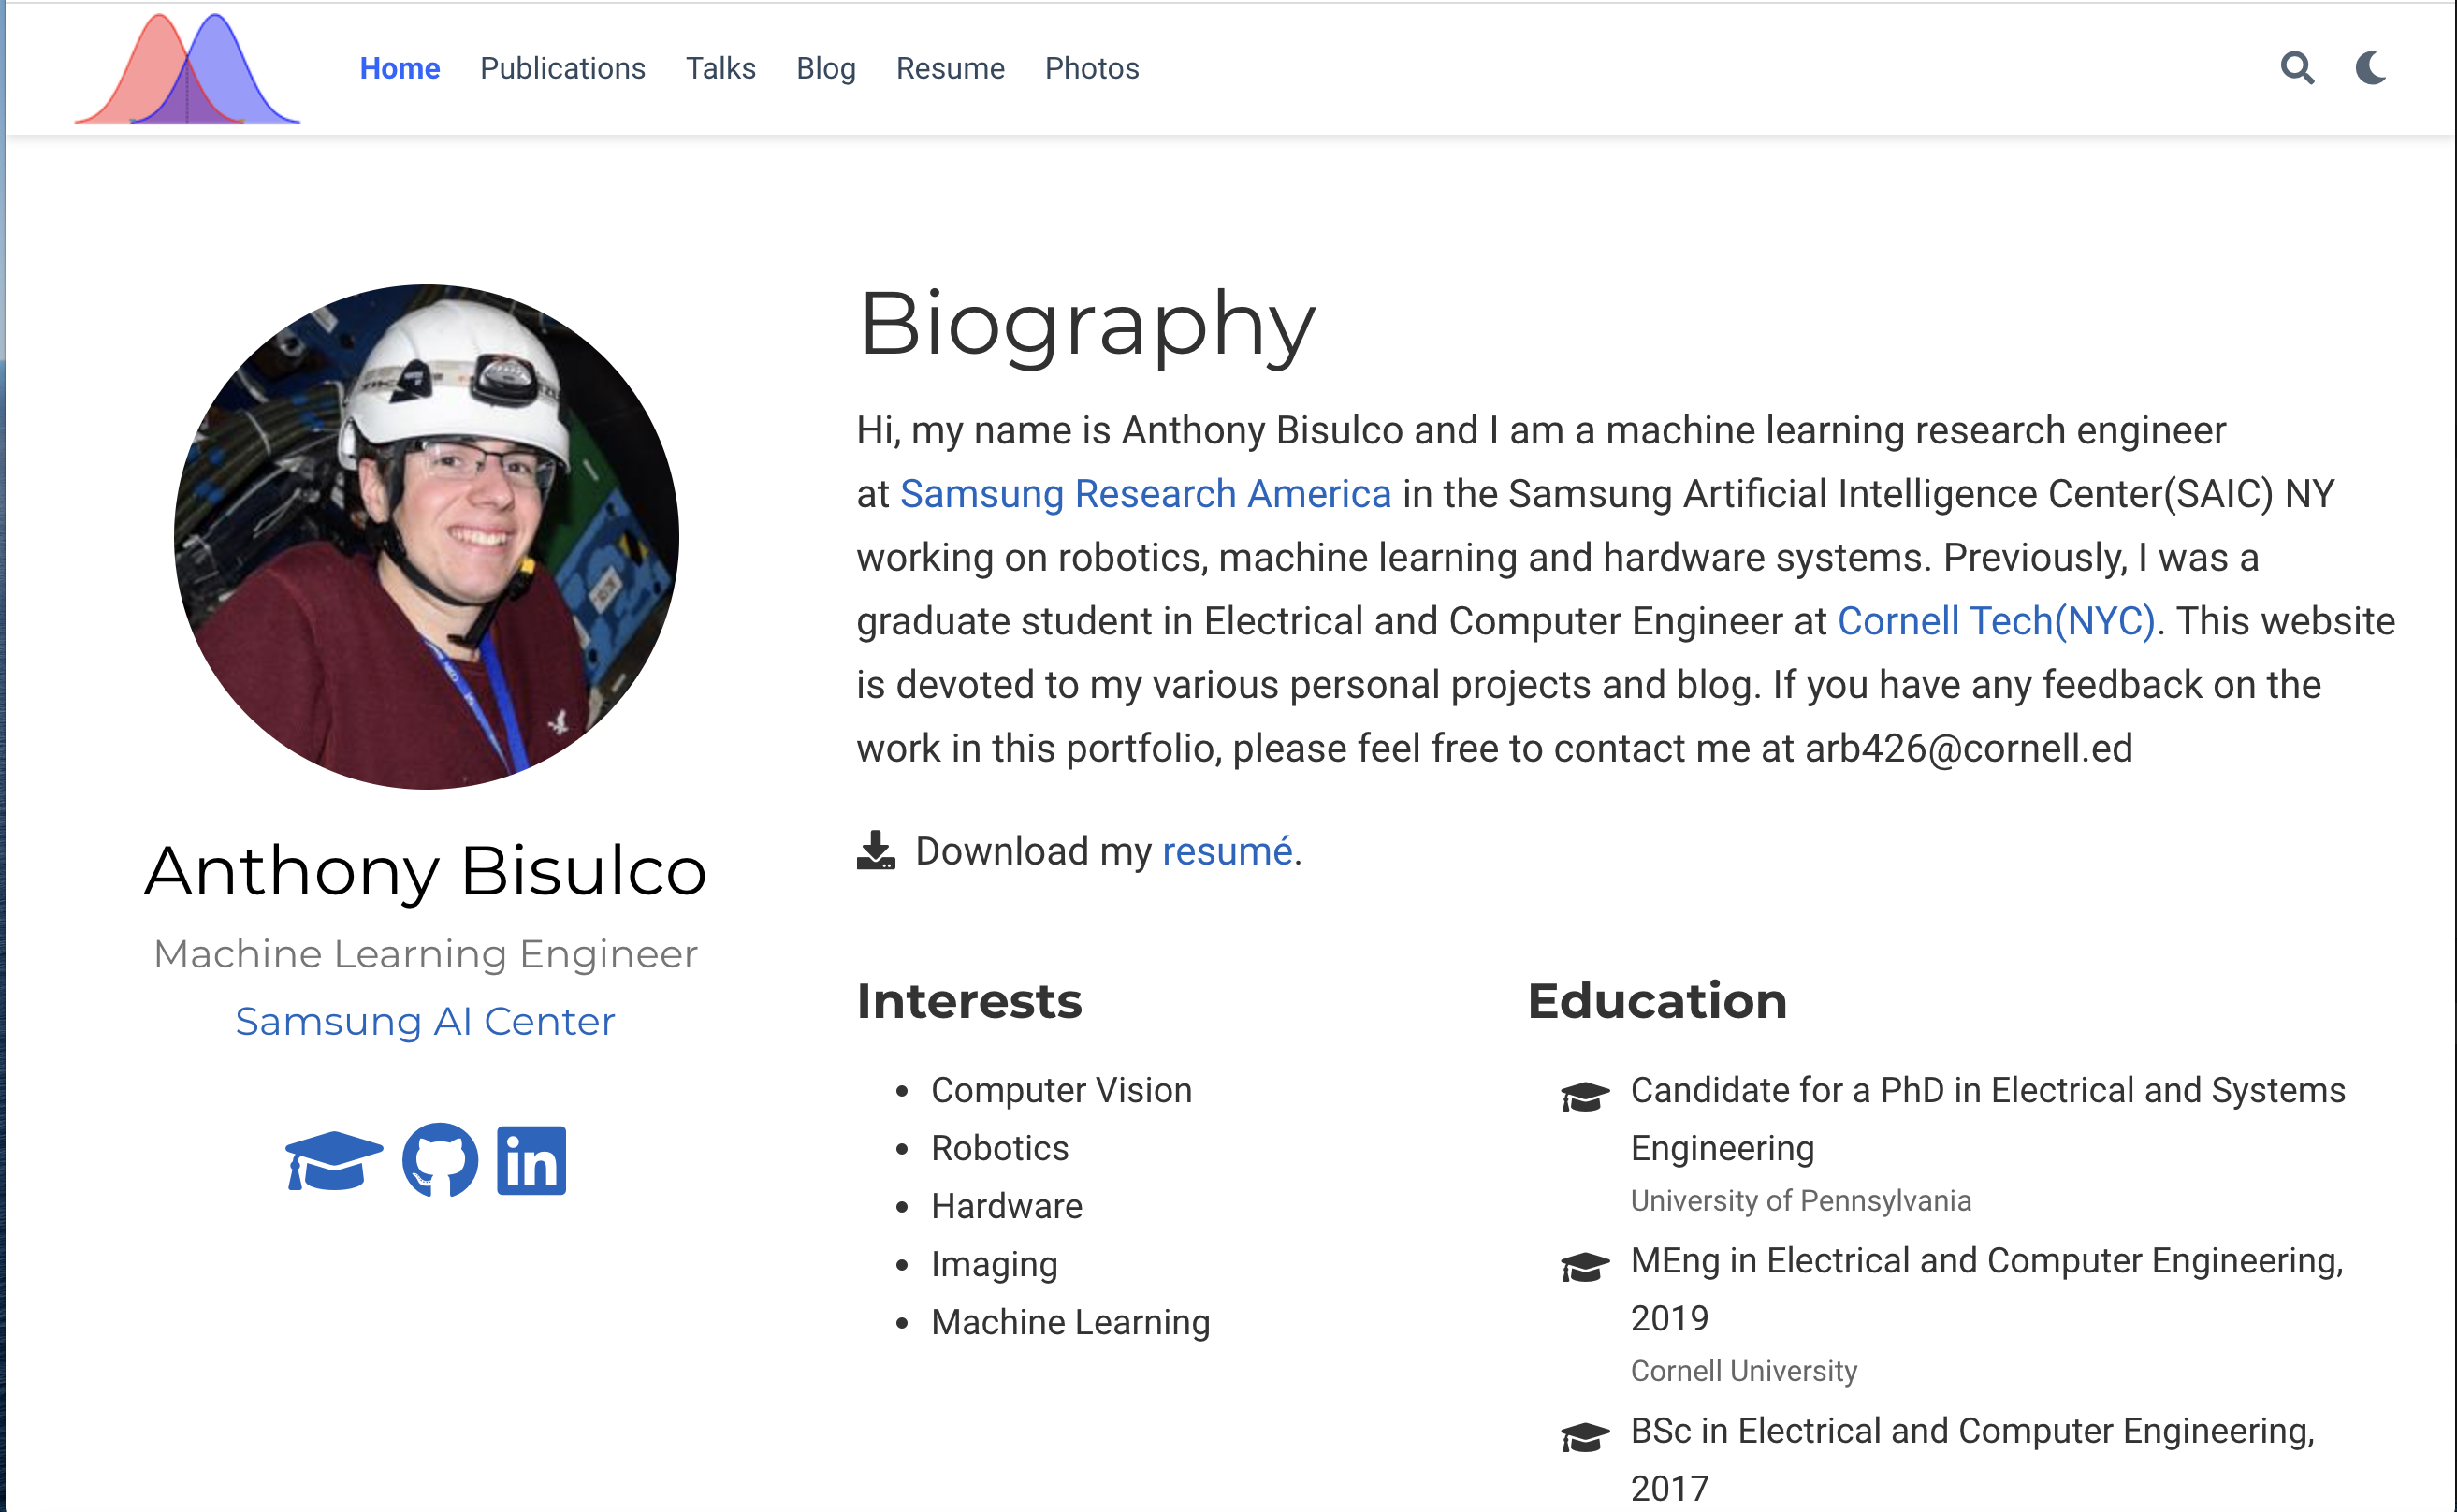Click Anthony Bisulco's circular profile photo
This screenshot has width=2457, height=1512.
[x=426, y=537]
